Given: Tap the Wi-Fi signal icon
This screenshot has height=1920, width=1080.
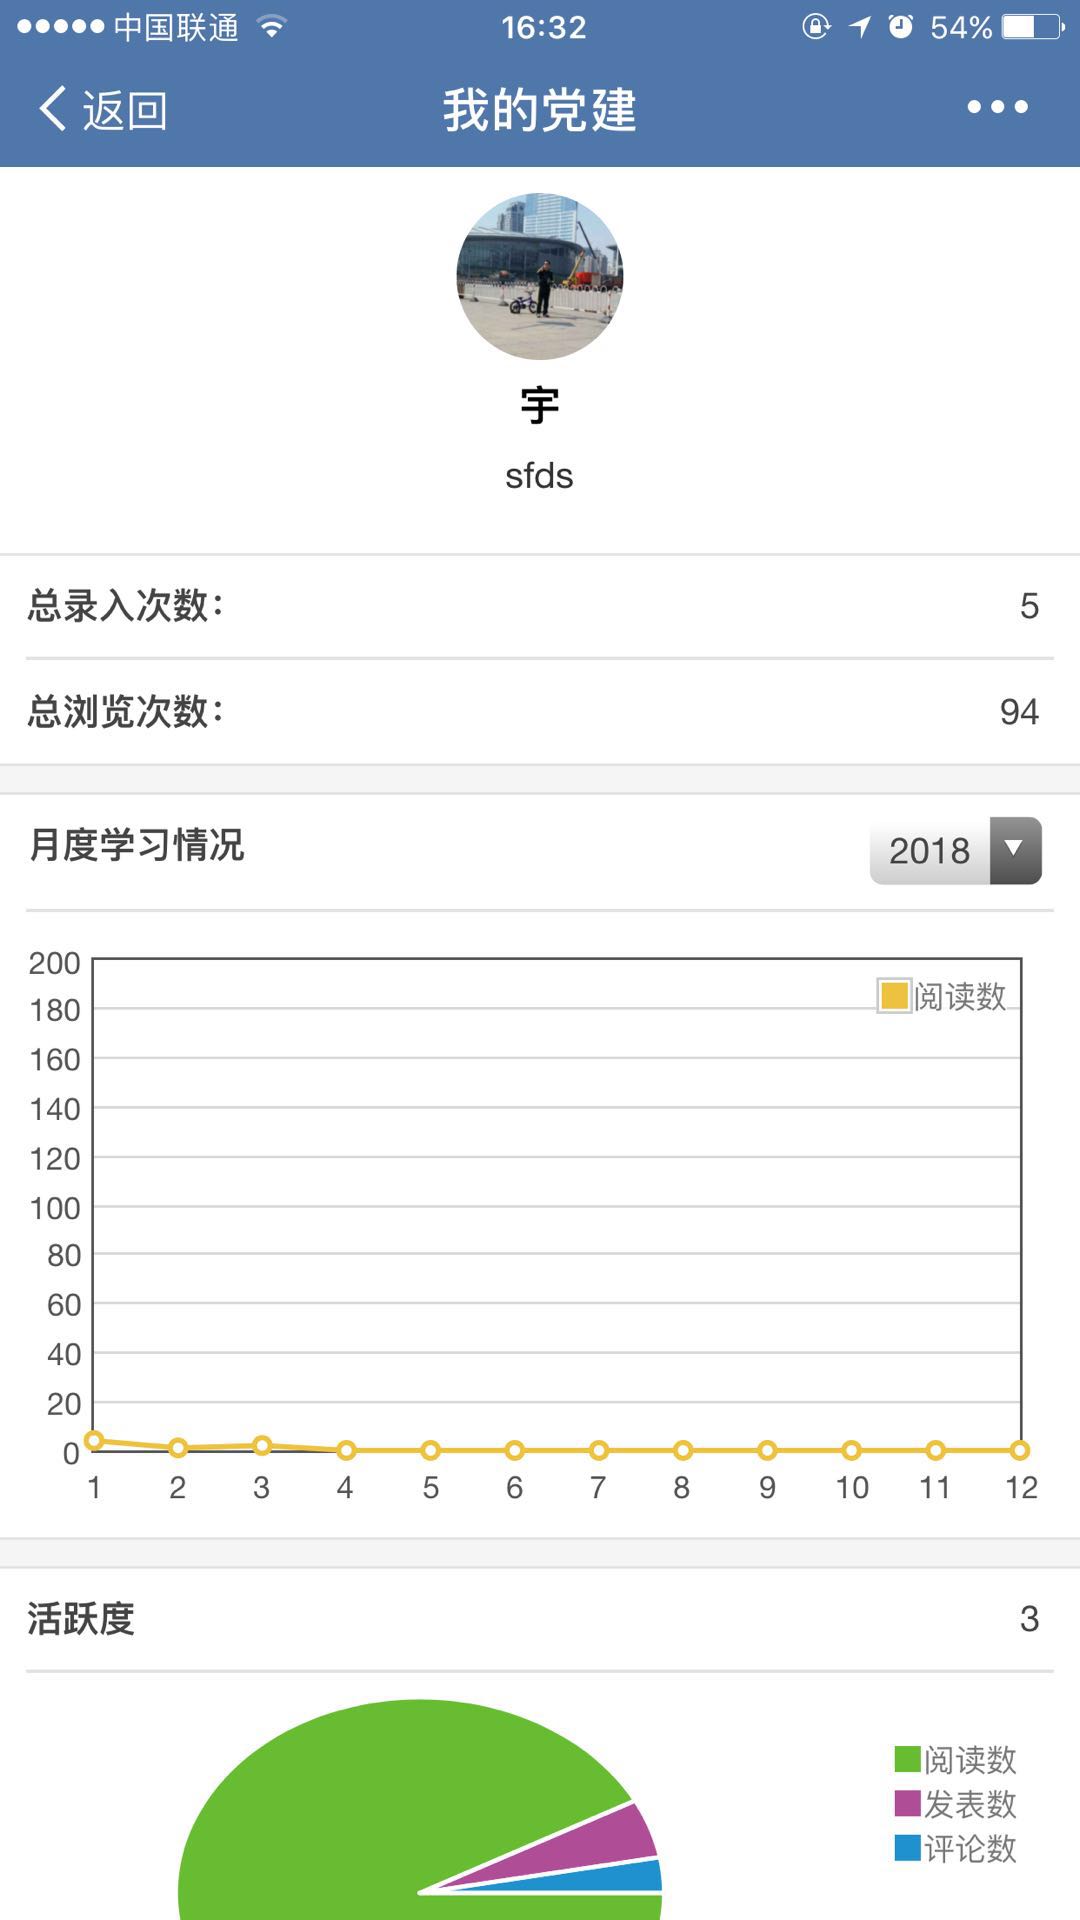Looking at the screenshot, I should point(271,27).
